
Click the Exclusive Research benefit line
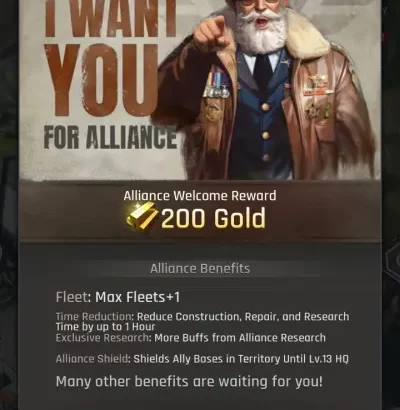[191, 338]
